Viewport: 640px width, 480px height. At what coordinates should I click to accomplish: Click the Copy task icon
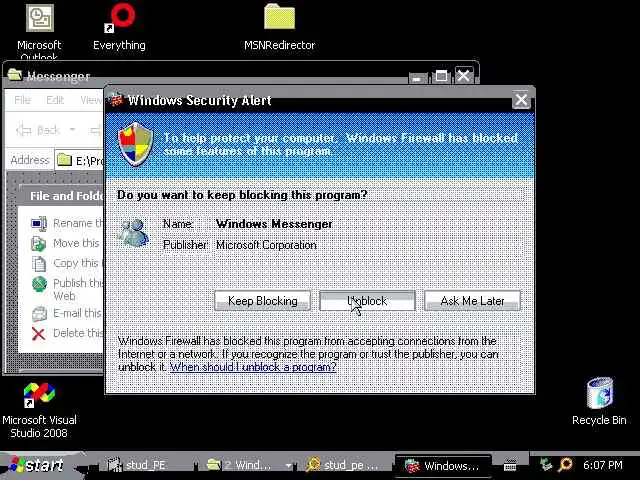pos(39,264)
